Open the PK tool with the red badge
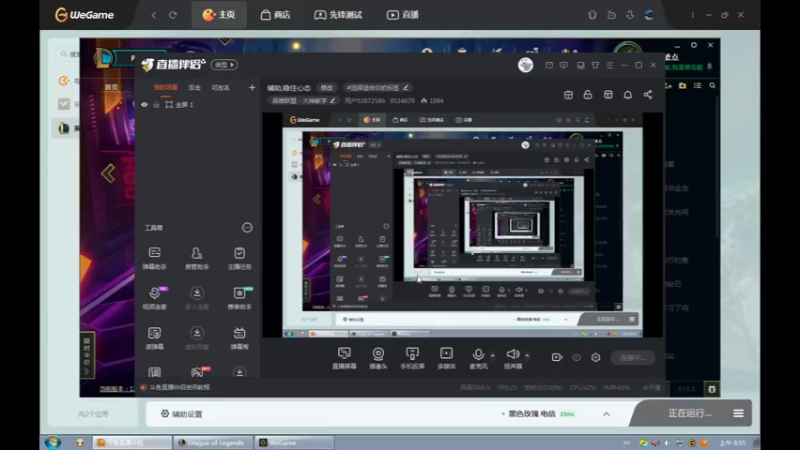 click(x=198, y=371)
